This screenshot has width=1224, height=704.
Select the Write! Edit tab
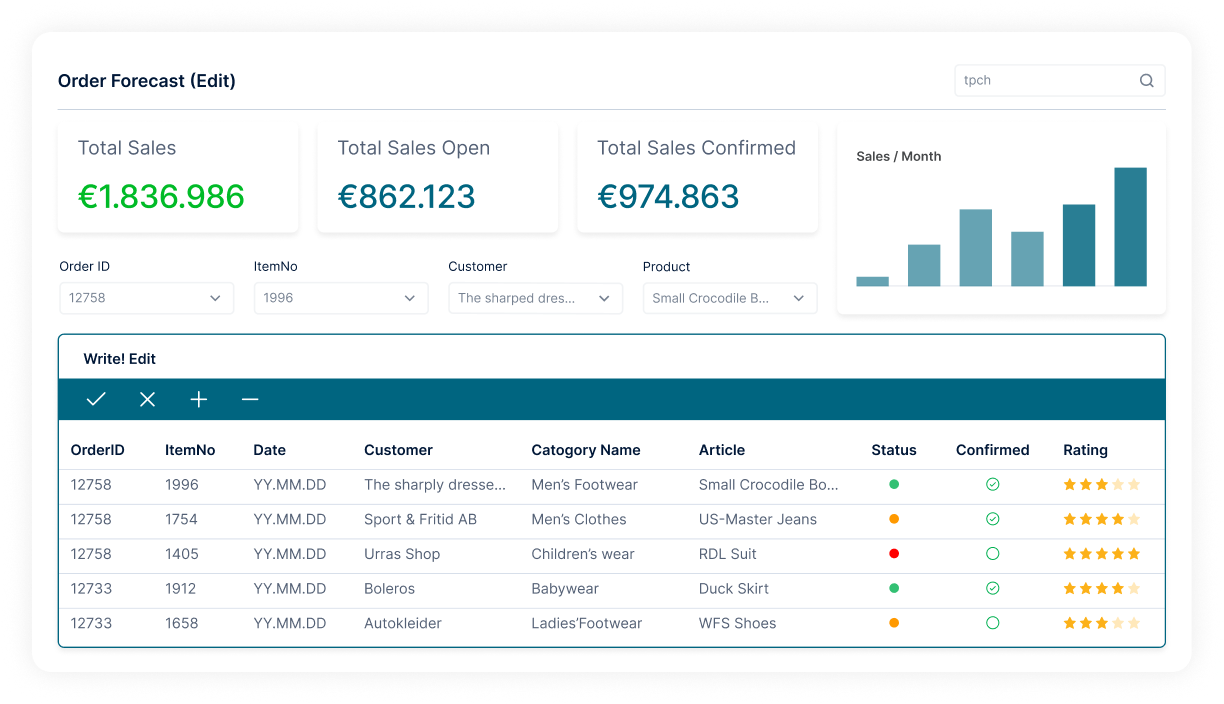click(120, 359)
